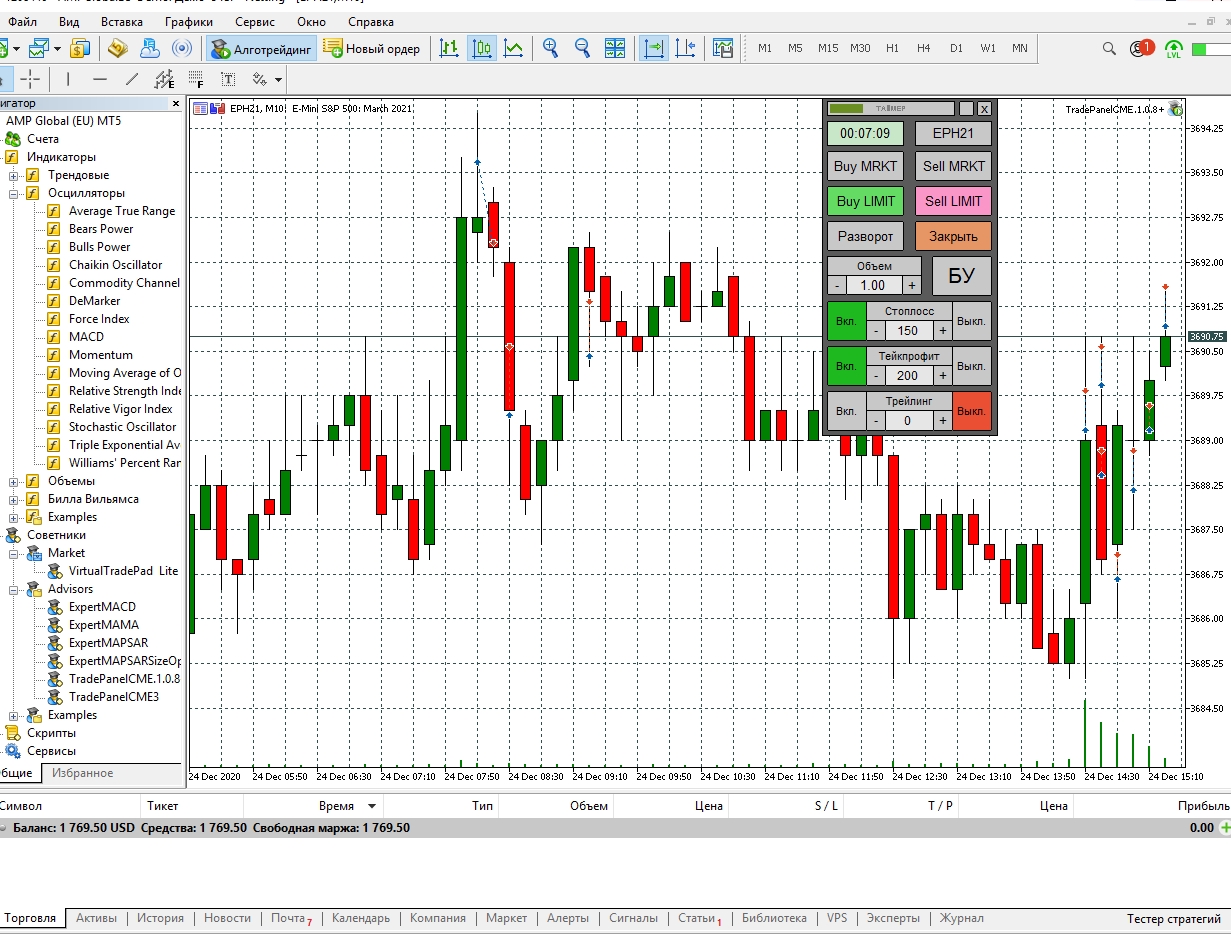The height and width of the screenshot is (935, 1231).
Task: Select the D1 timeframe
Action: pyautogui.click(x=956, y=48)
